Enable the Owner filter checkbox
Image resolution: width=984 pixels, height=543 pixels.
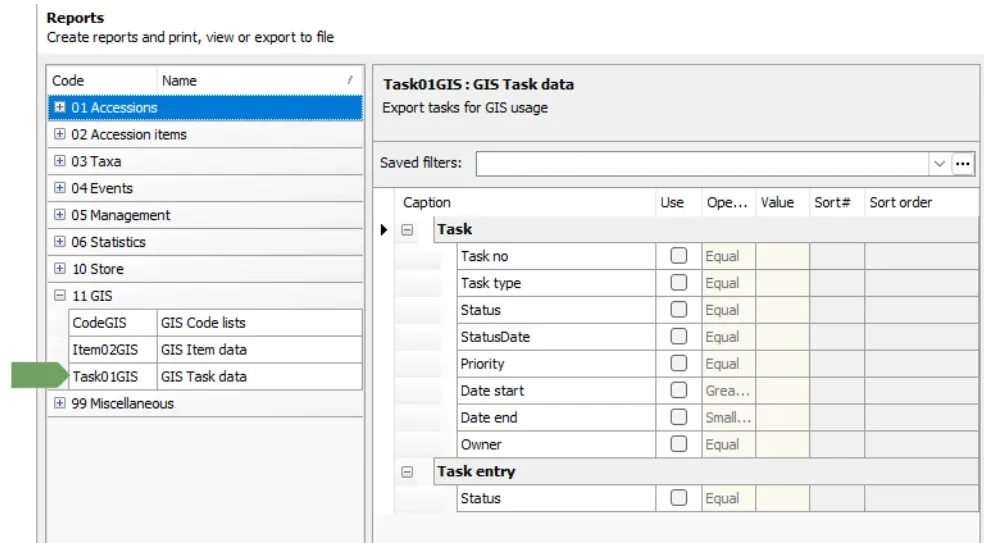pos(678,444)
